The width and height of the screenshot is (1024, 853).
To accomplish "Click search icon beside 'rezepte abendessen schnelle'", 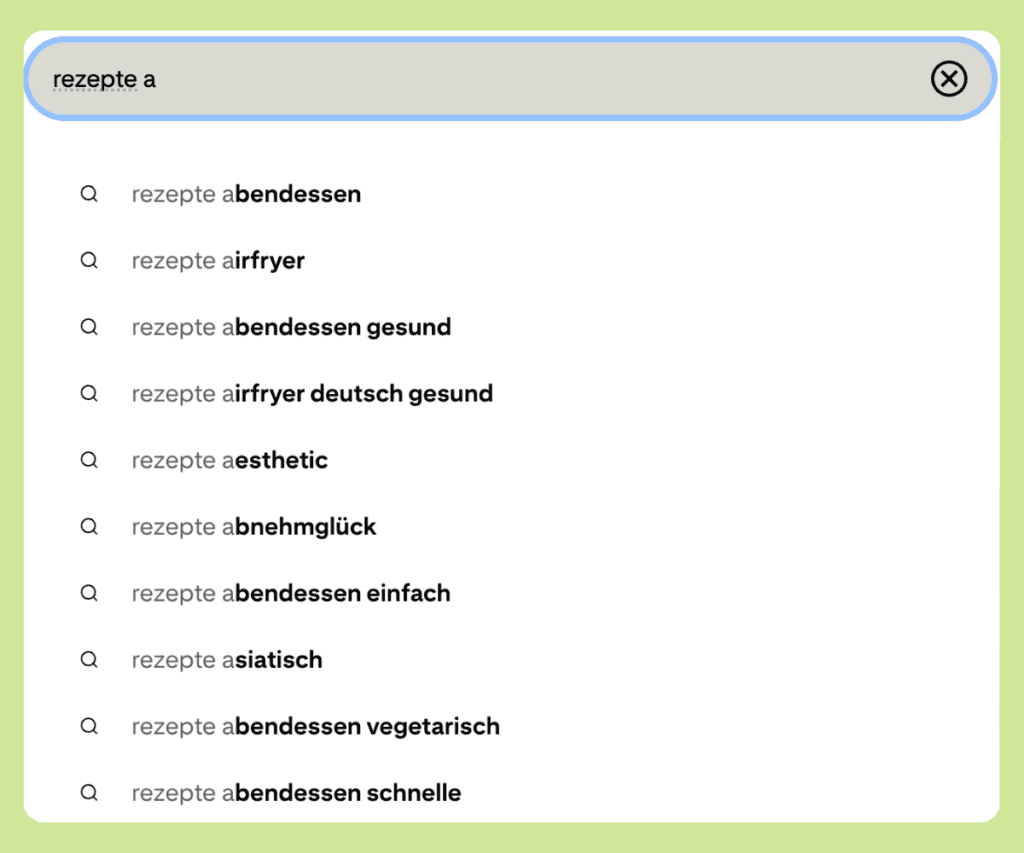I will click(x=89, y=793).
